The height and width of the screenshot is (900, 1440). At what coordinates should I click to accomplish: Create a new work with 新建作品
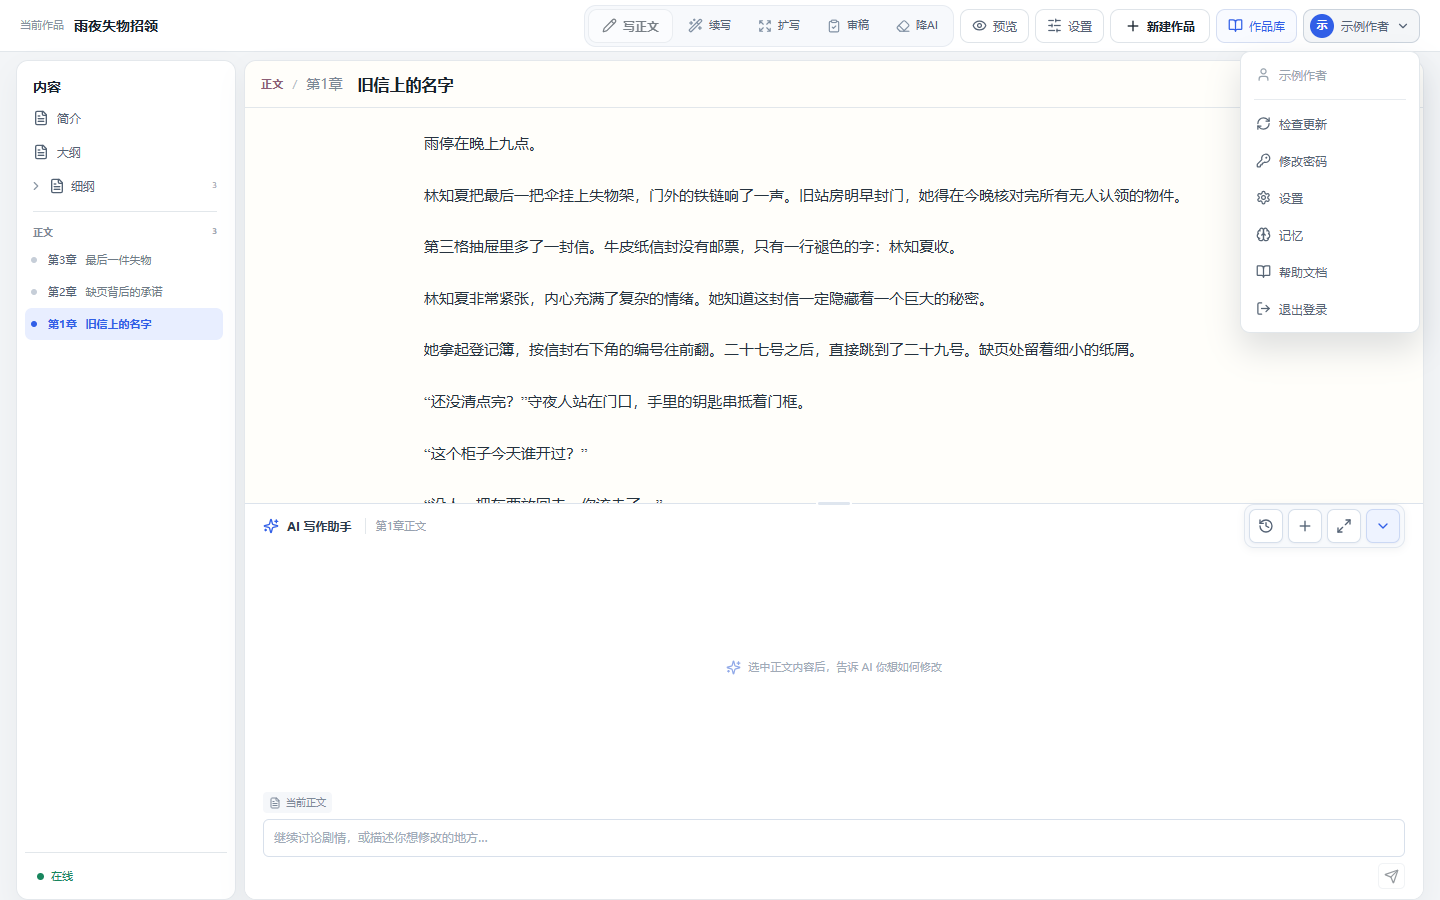pos(1160,26)
